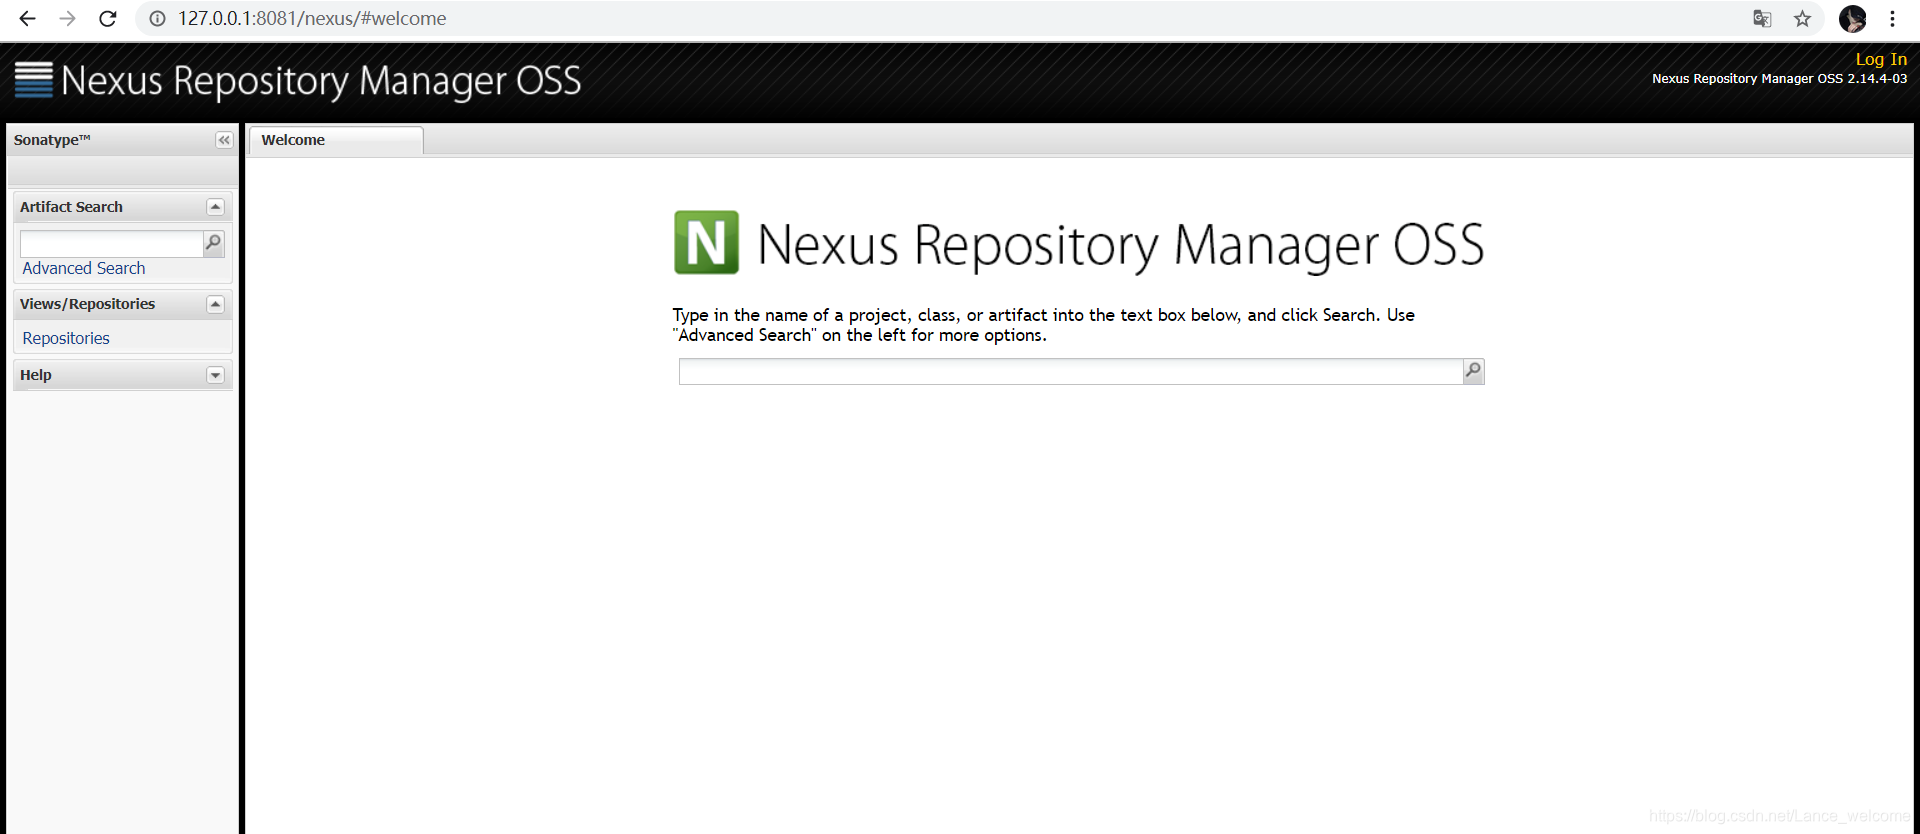
Task: Click the sidebar artifact search magnifier
Action: [x=213, y=243]
